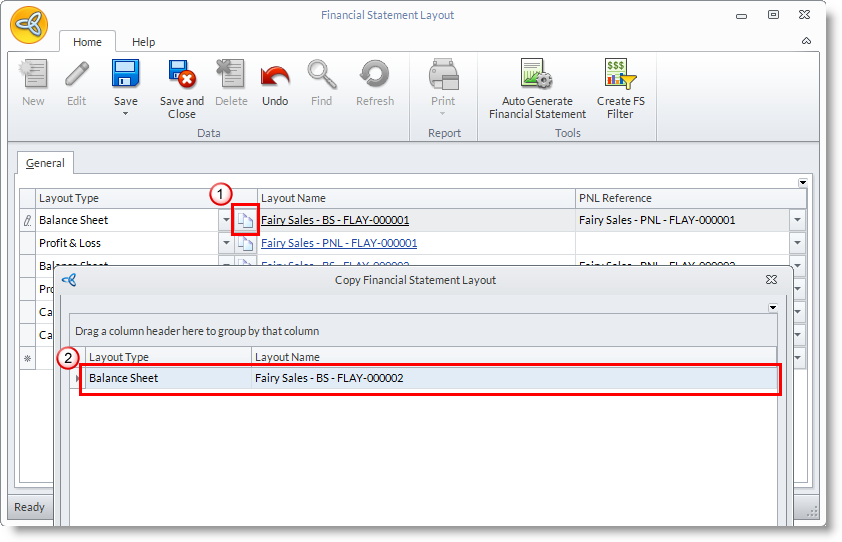Expand PNL Reference dropdown in Profit & Loss row
Screen dimensions: 842x542
pyautogui.click(x=797, y=243)
